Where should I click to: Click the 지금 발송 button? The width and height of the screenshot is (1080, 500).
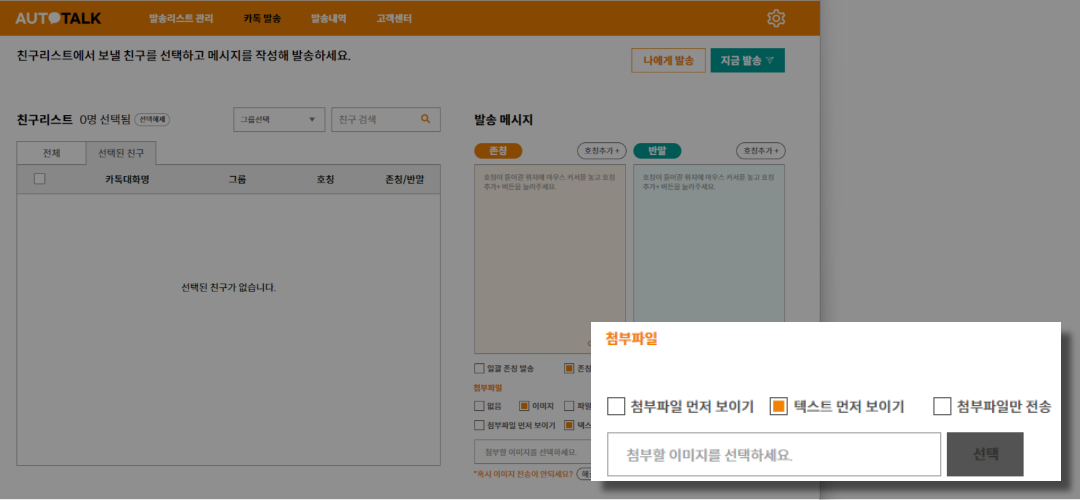click(x=747, y=61)
